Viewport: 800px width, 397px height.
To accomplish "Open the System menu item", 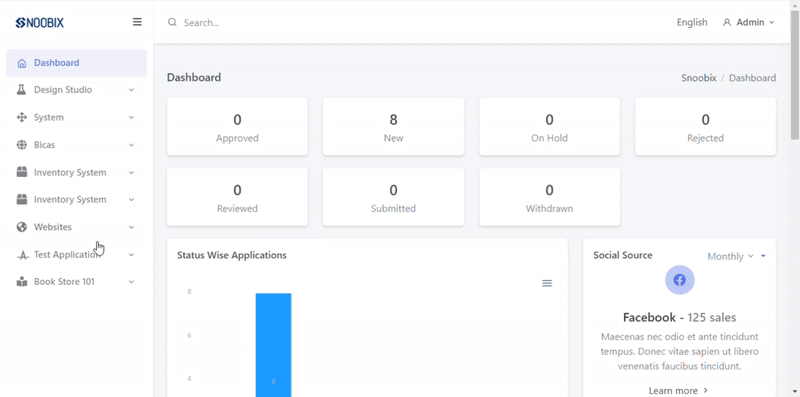I will (x=77, y=117).
